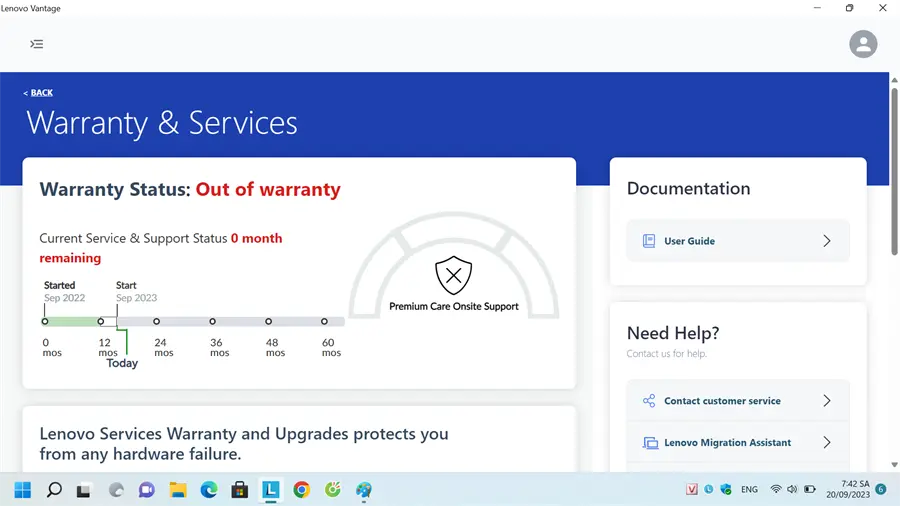Click the 60 mos timeline marker
900x506 pixels.
tap(324, 321)
